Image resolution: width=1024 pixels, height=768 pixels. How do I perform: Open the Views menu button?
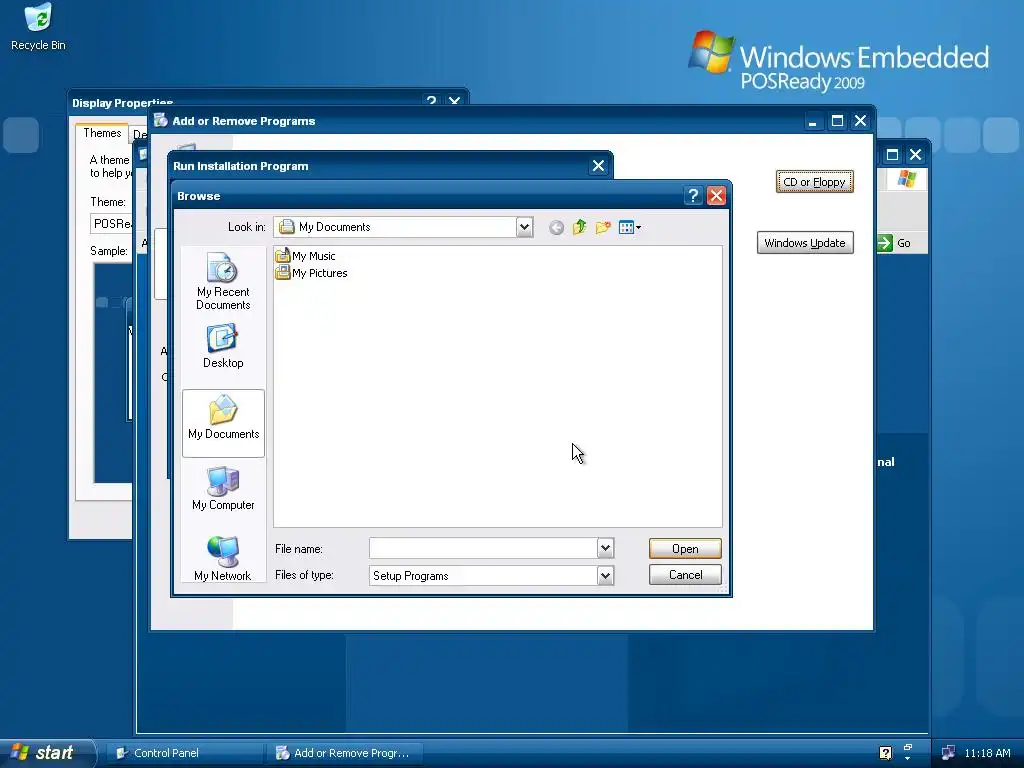coord(630,227)
